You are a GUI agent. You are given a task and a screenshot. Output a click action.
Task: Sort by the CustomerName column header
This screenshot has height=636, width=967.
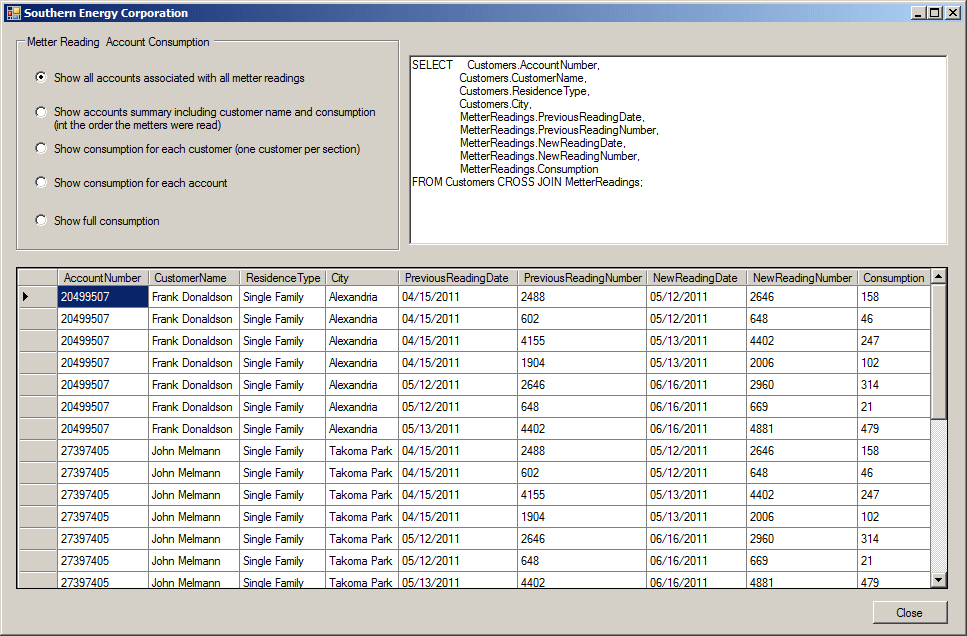click(194, 278)
